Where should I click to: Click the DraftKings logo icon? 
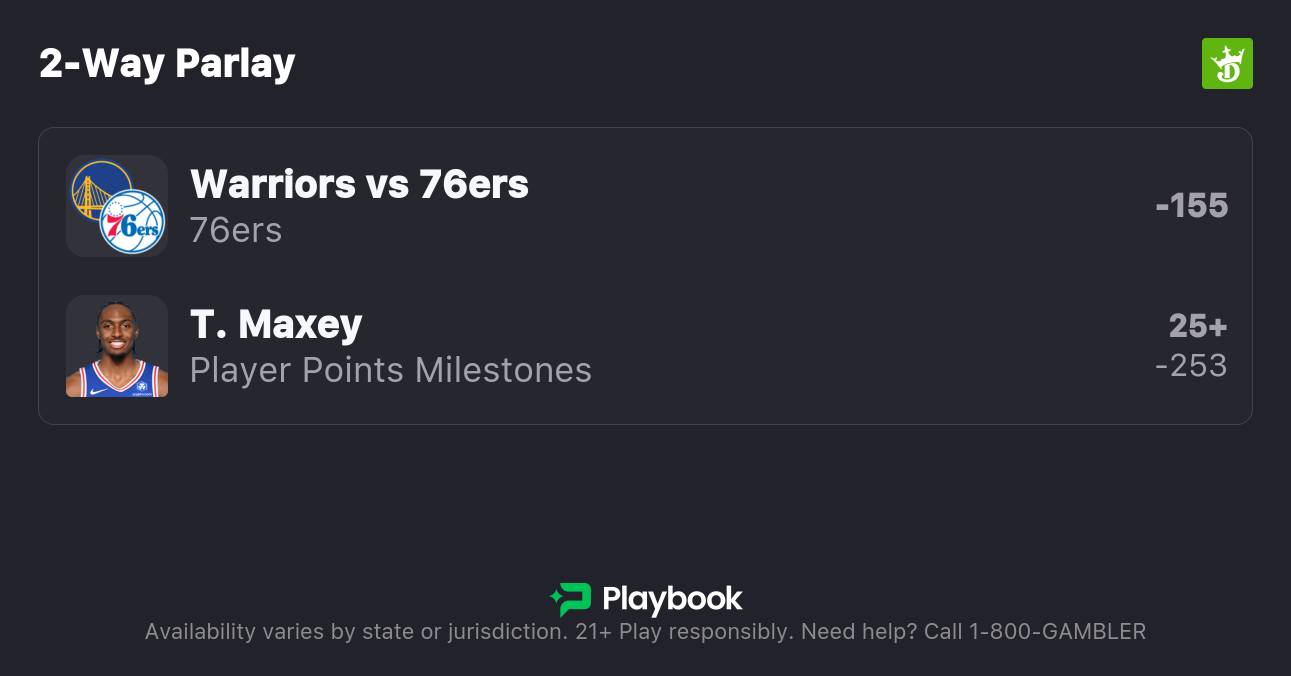[x=1227, y=64]
